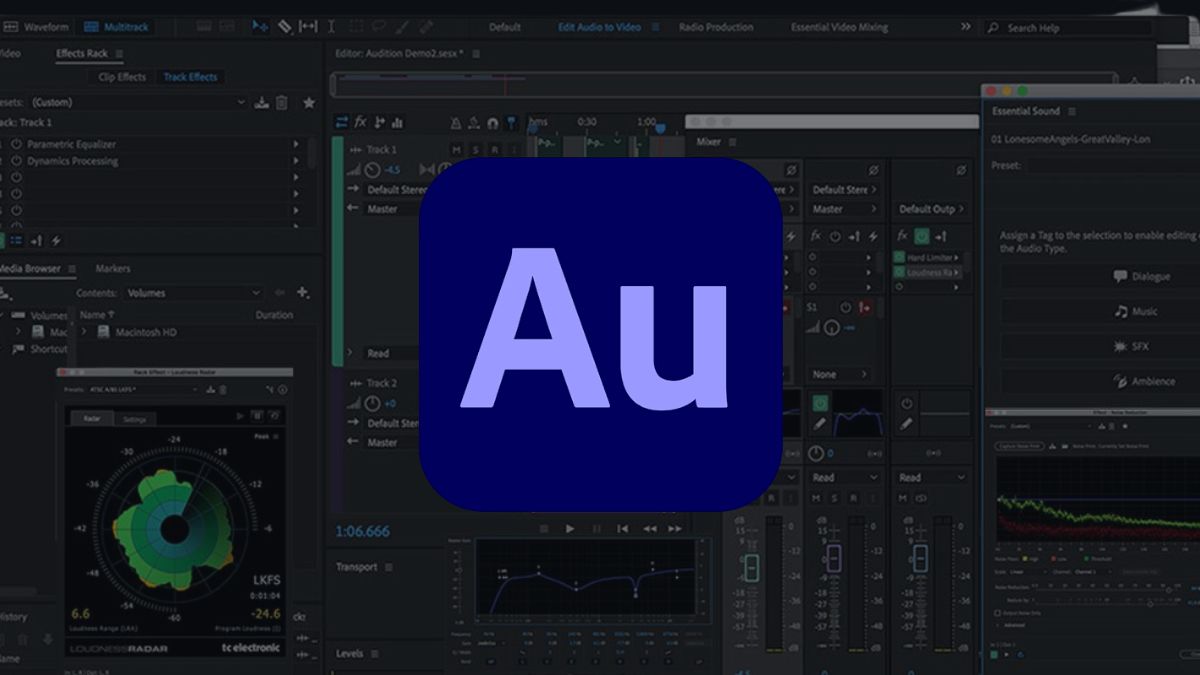The image size is (1200, 675).
Task: Toggle power for third effects rack slot
Action: (16, 177)
